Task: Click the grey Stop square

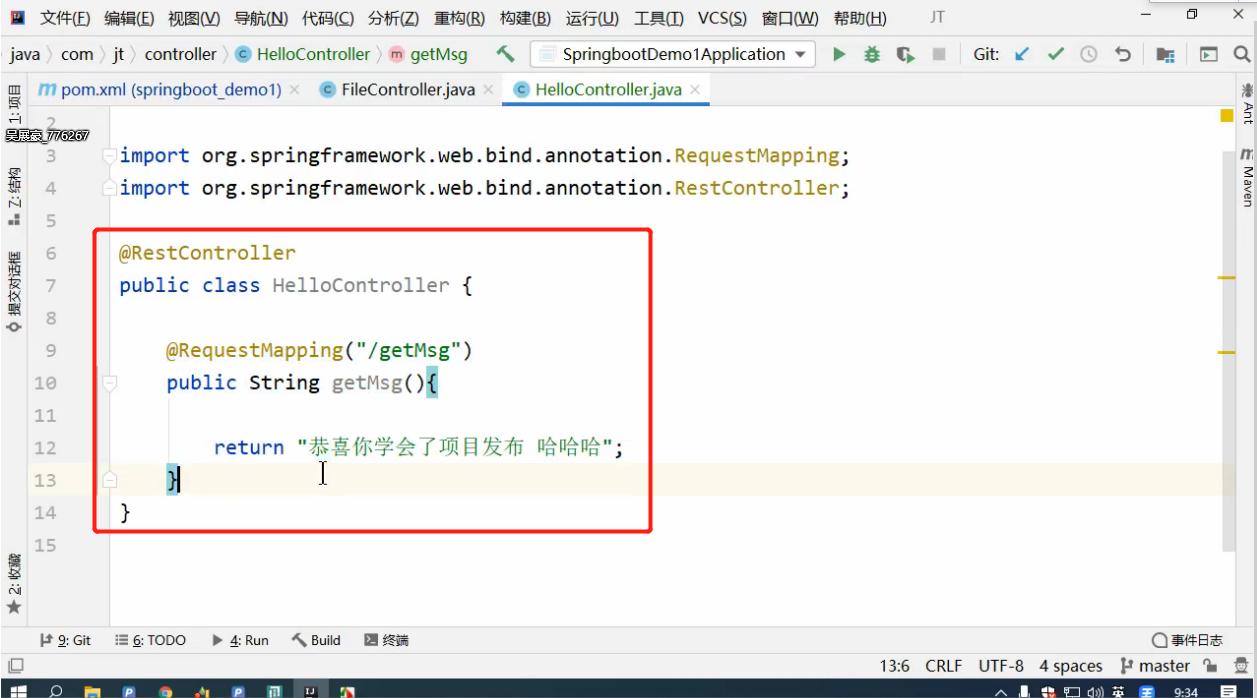Action: pyautogui.click(x=939, y=54)
